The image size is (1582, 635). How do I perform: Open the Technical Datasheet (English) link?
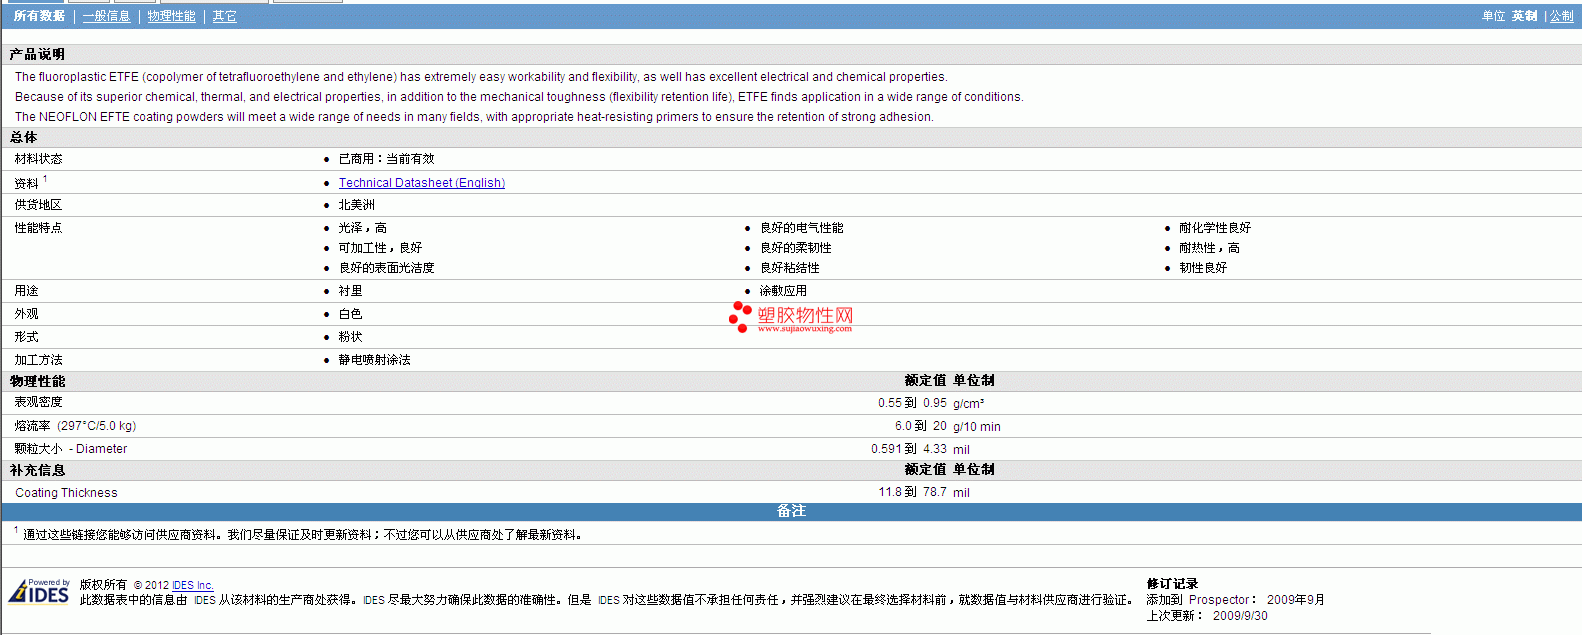(x=422, y=183)
